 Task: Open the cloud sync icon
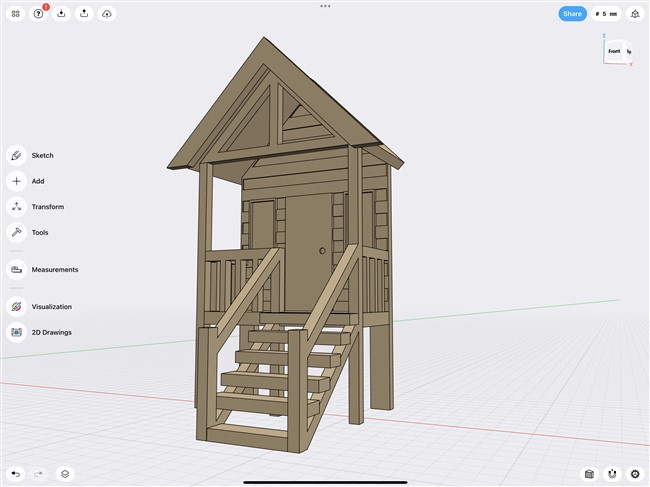pos(107,14)
